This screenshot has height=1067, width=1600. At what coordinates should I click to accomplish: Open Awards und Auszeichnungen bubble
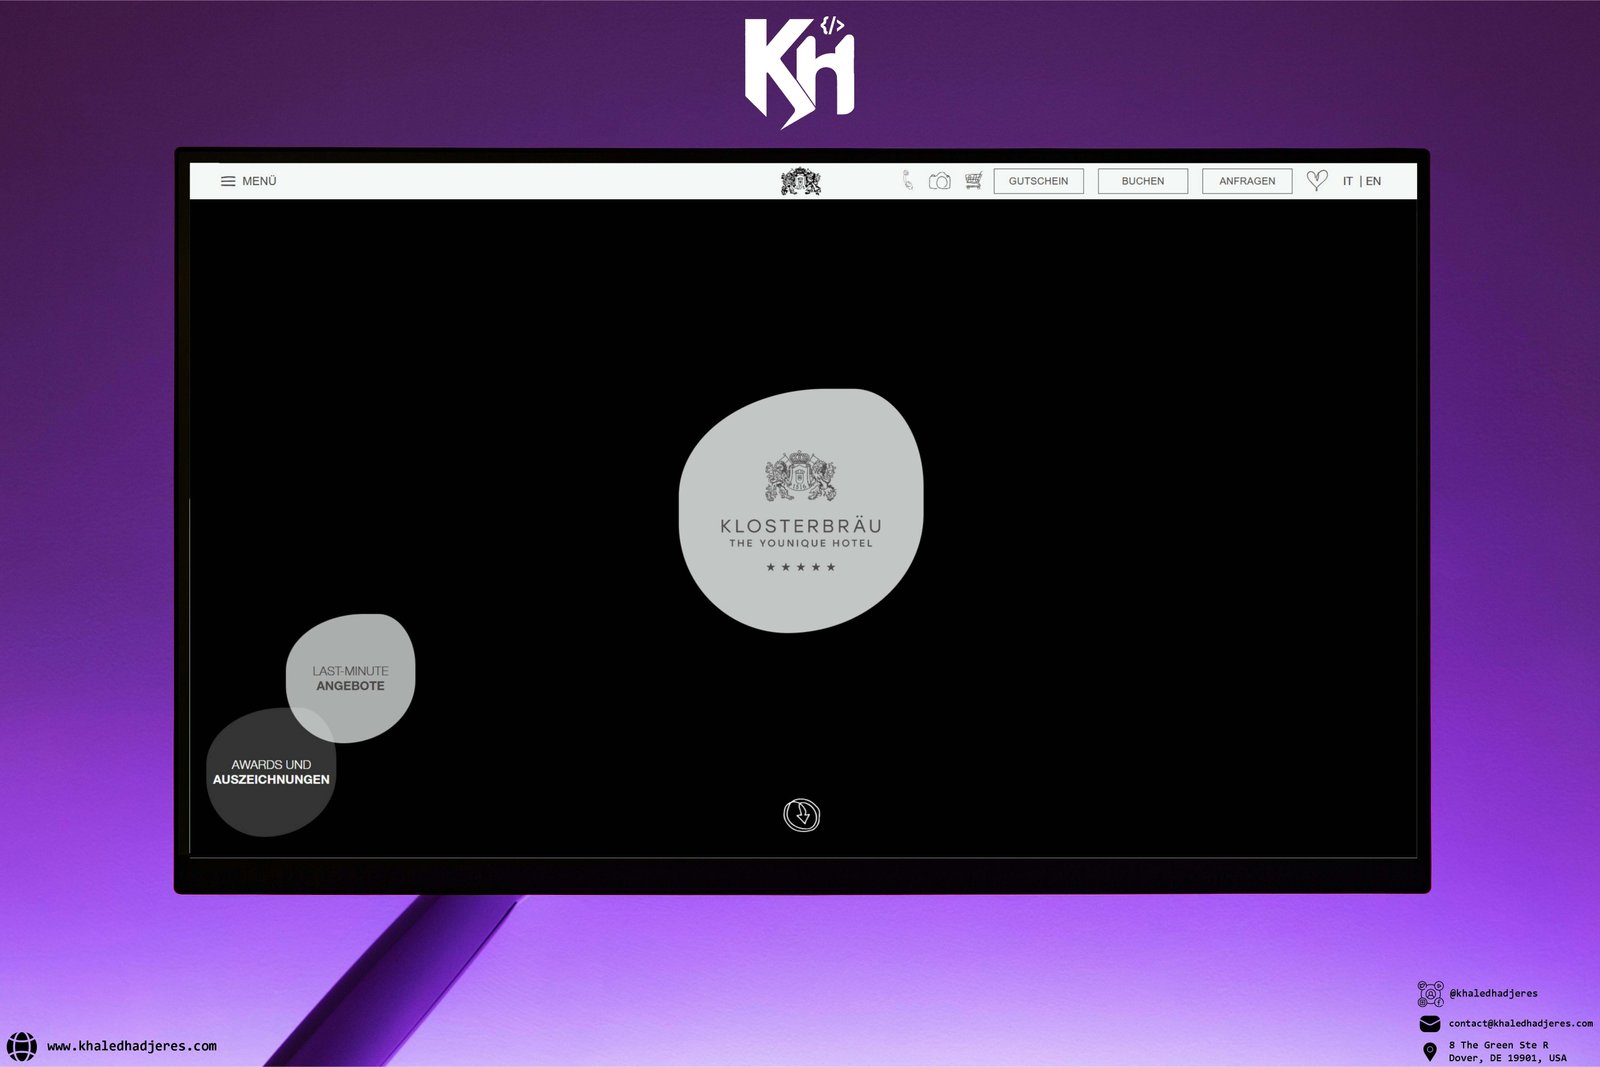point(270,772)
